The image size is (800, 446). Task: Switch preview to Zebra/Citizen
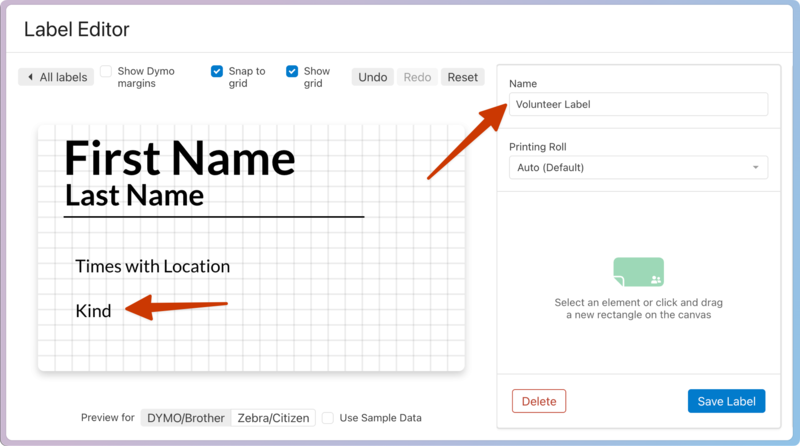click(274, 418)
